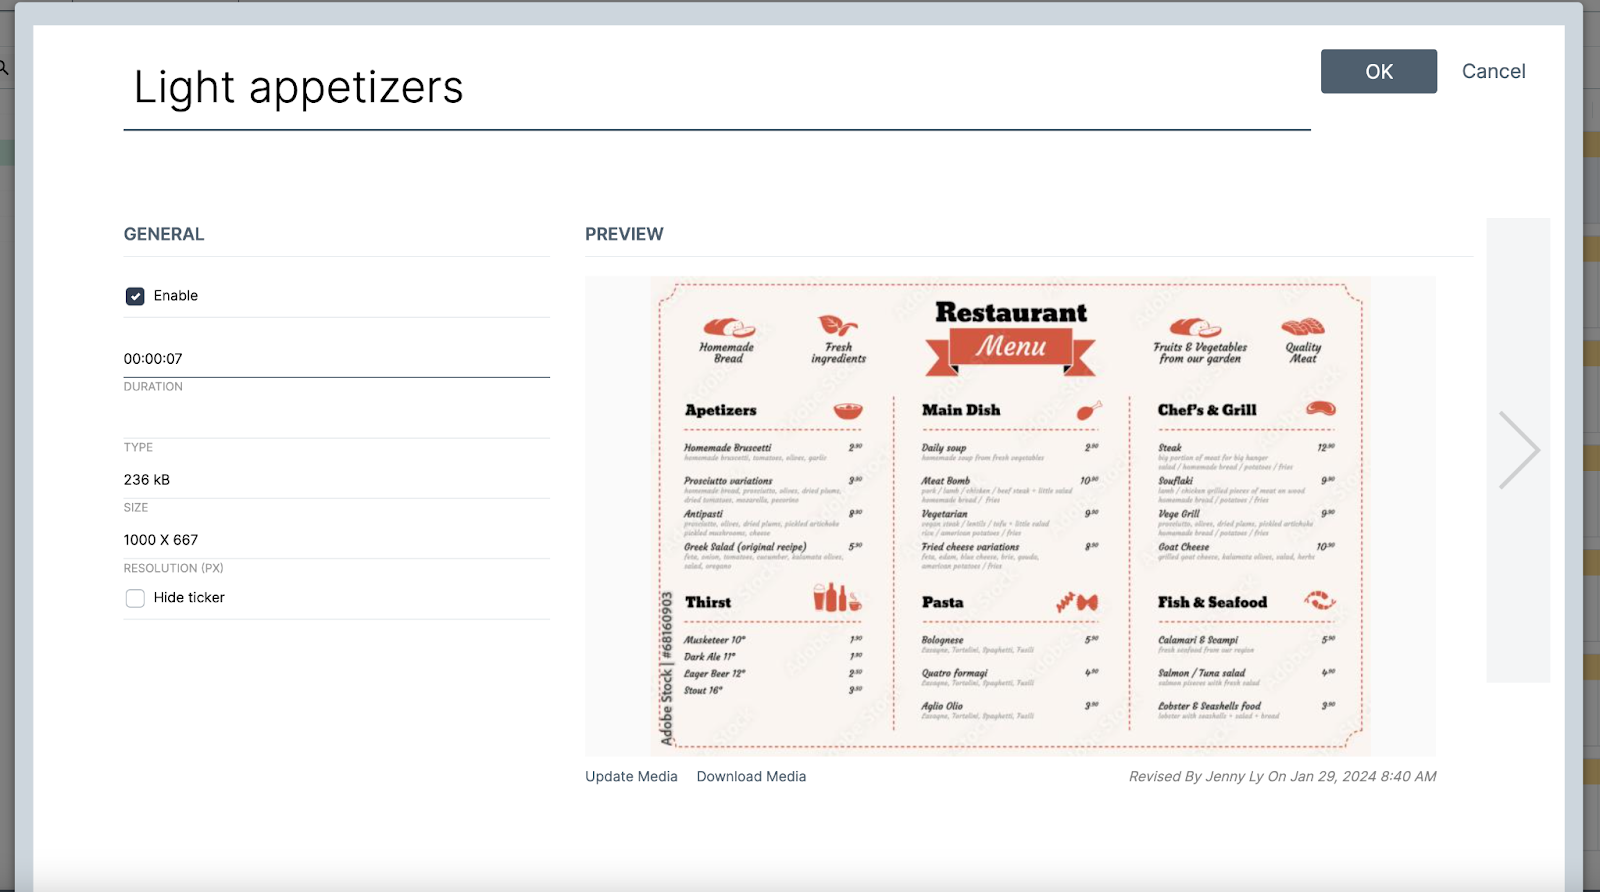Click the OK button
The width and height of the screenshot is (1600, 892).
pyautogui.click(x=1378, y=71)
